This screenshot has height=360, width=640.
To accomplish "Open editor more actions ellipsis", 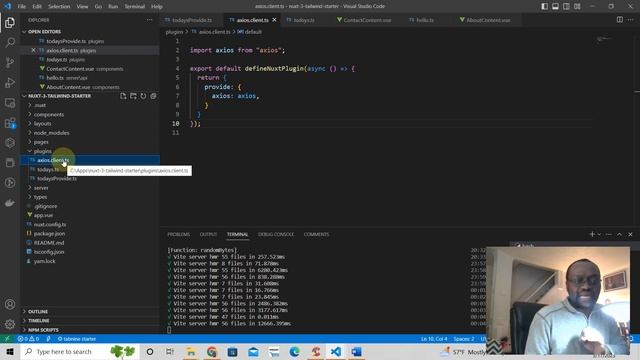I will tap(631, 20).
